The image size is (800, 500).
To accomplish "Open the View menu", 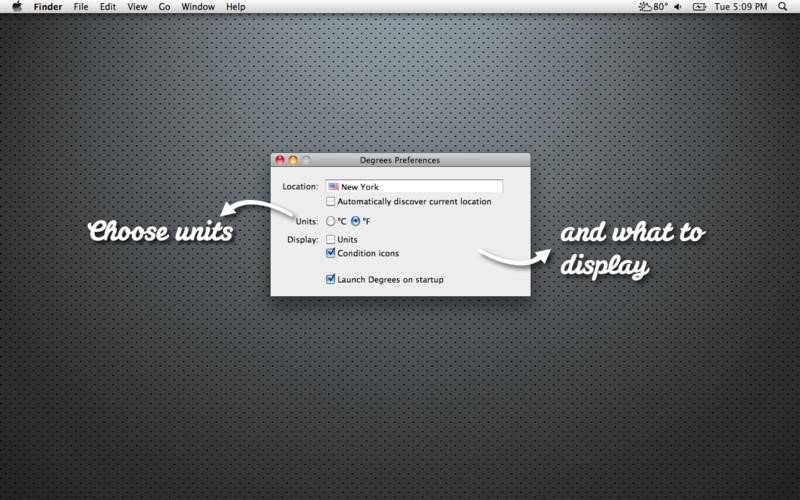I will 137,7.
